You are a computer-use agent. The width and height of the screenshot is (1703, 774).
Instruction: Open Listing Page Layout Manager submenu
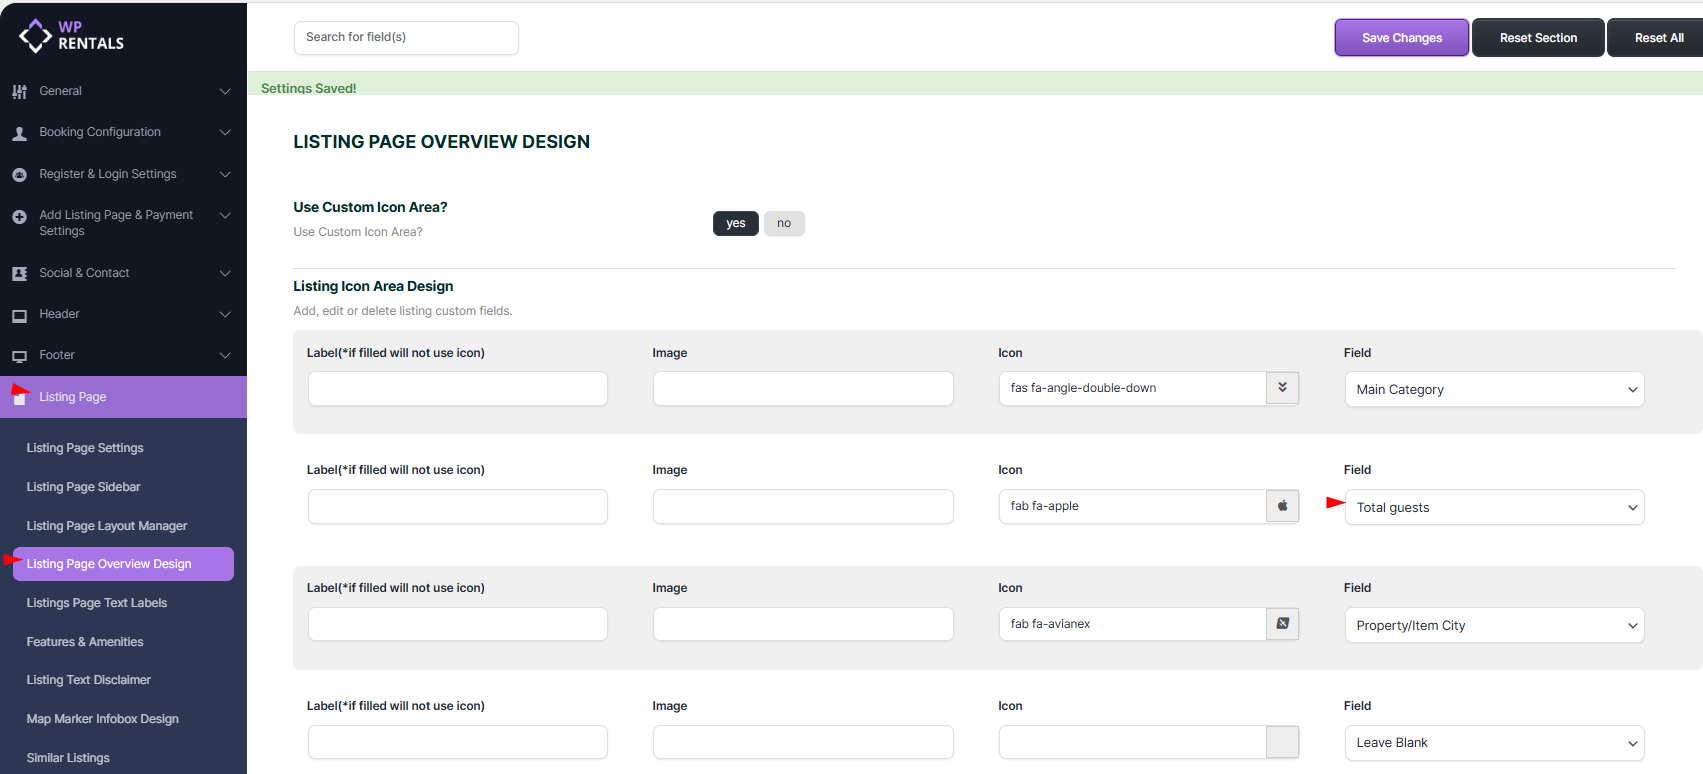click(x=107, y=526)
